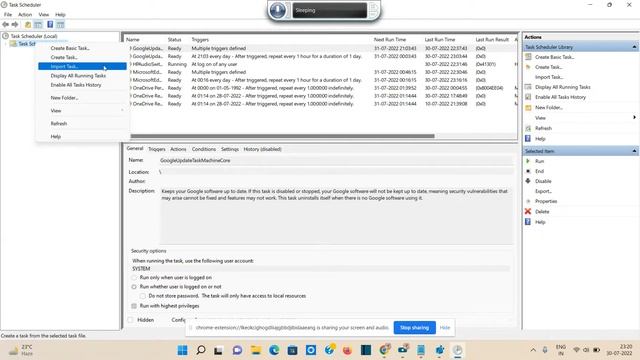Collapse the Task Scheduler Library actions section
The height and width of the screenshot is (360, 640).
(x=634, y=47)
